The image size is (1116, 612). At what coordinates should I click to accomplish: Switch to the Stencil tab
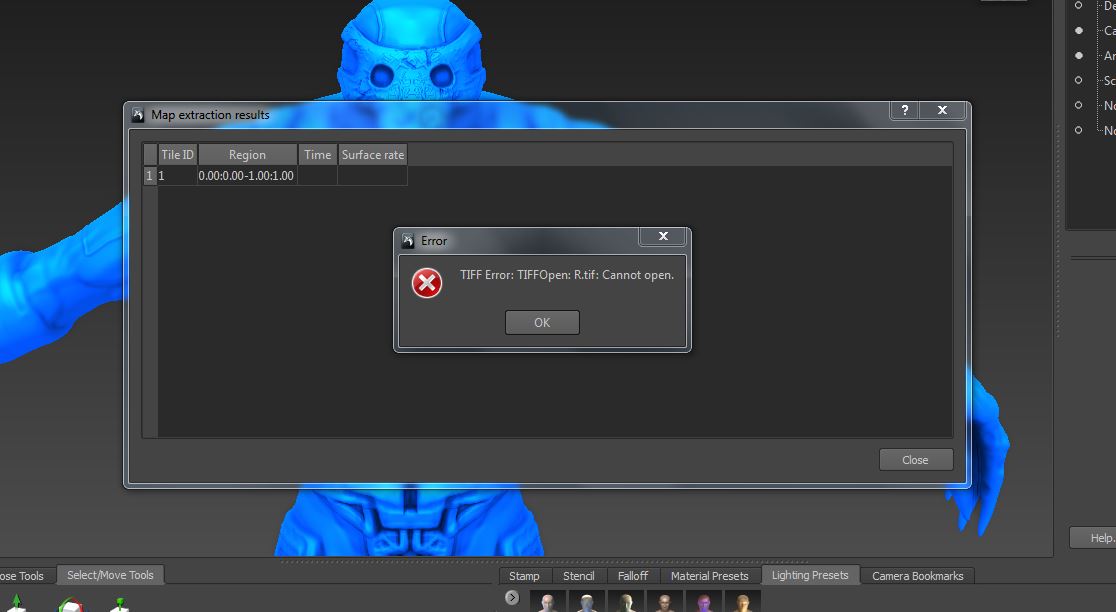579,575
